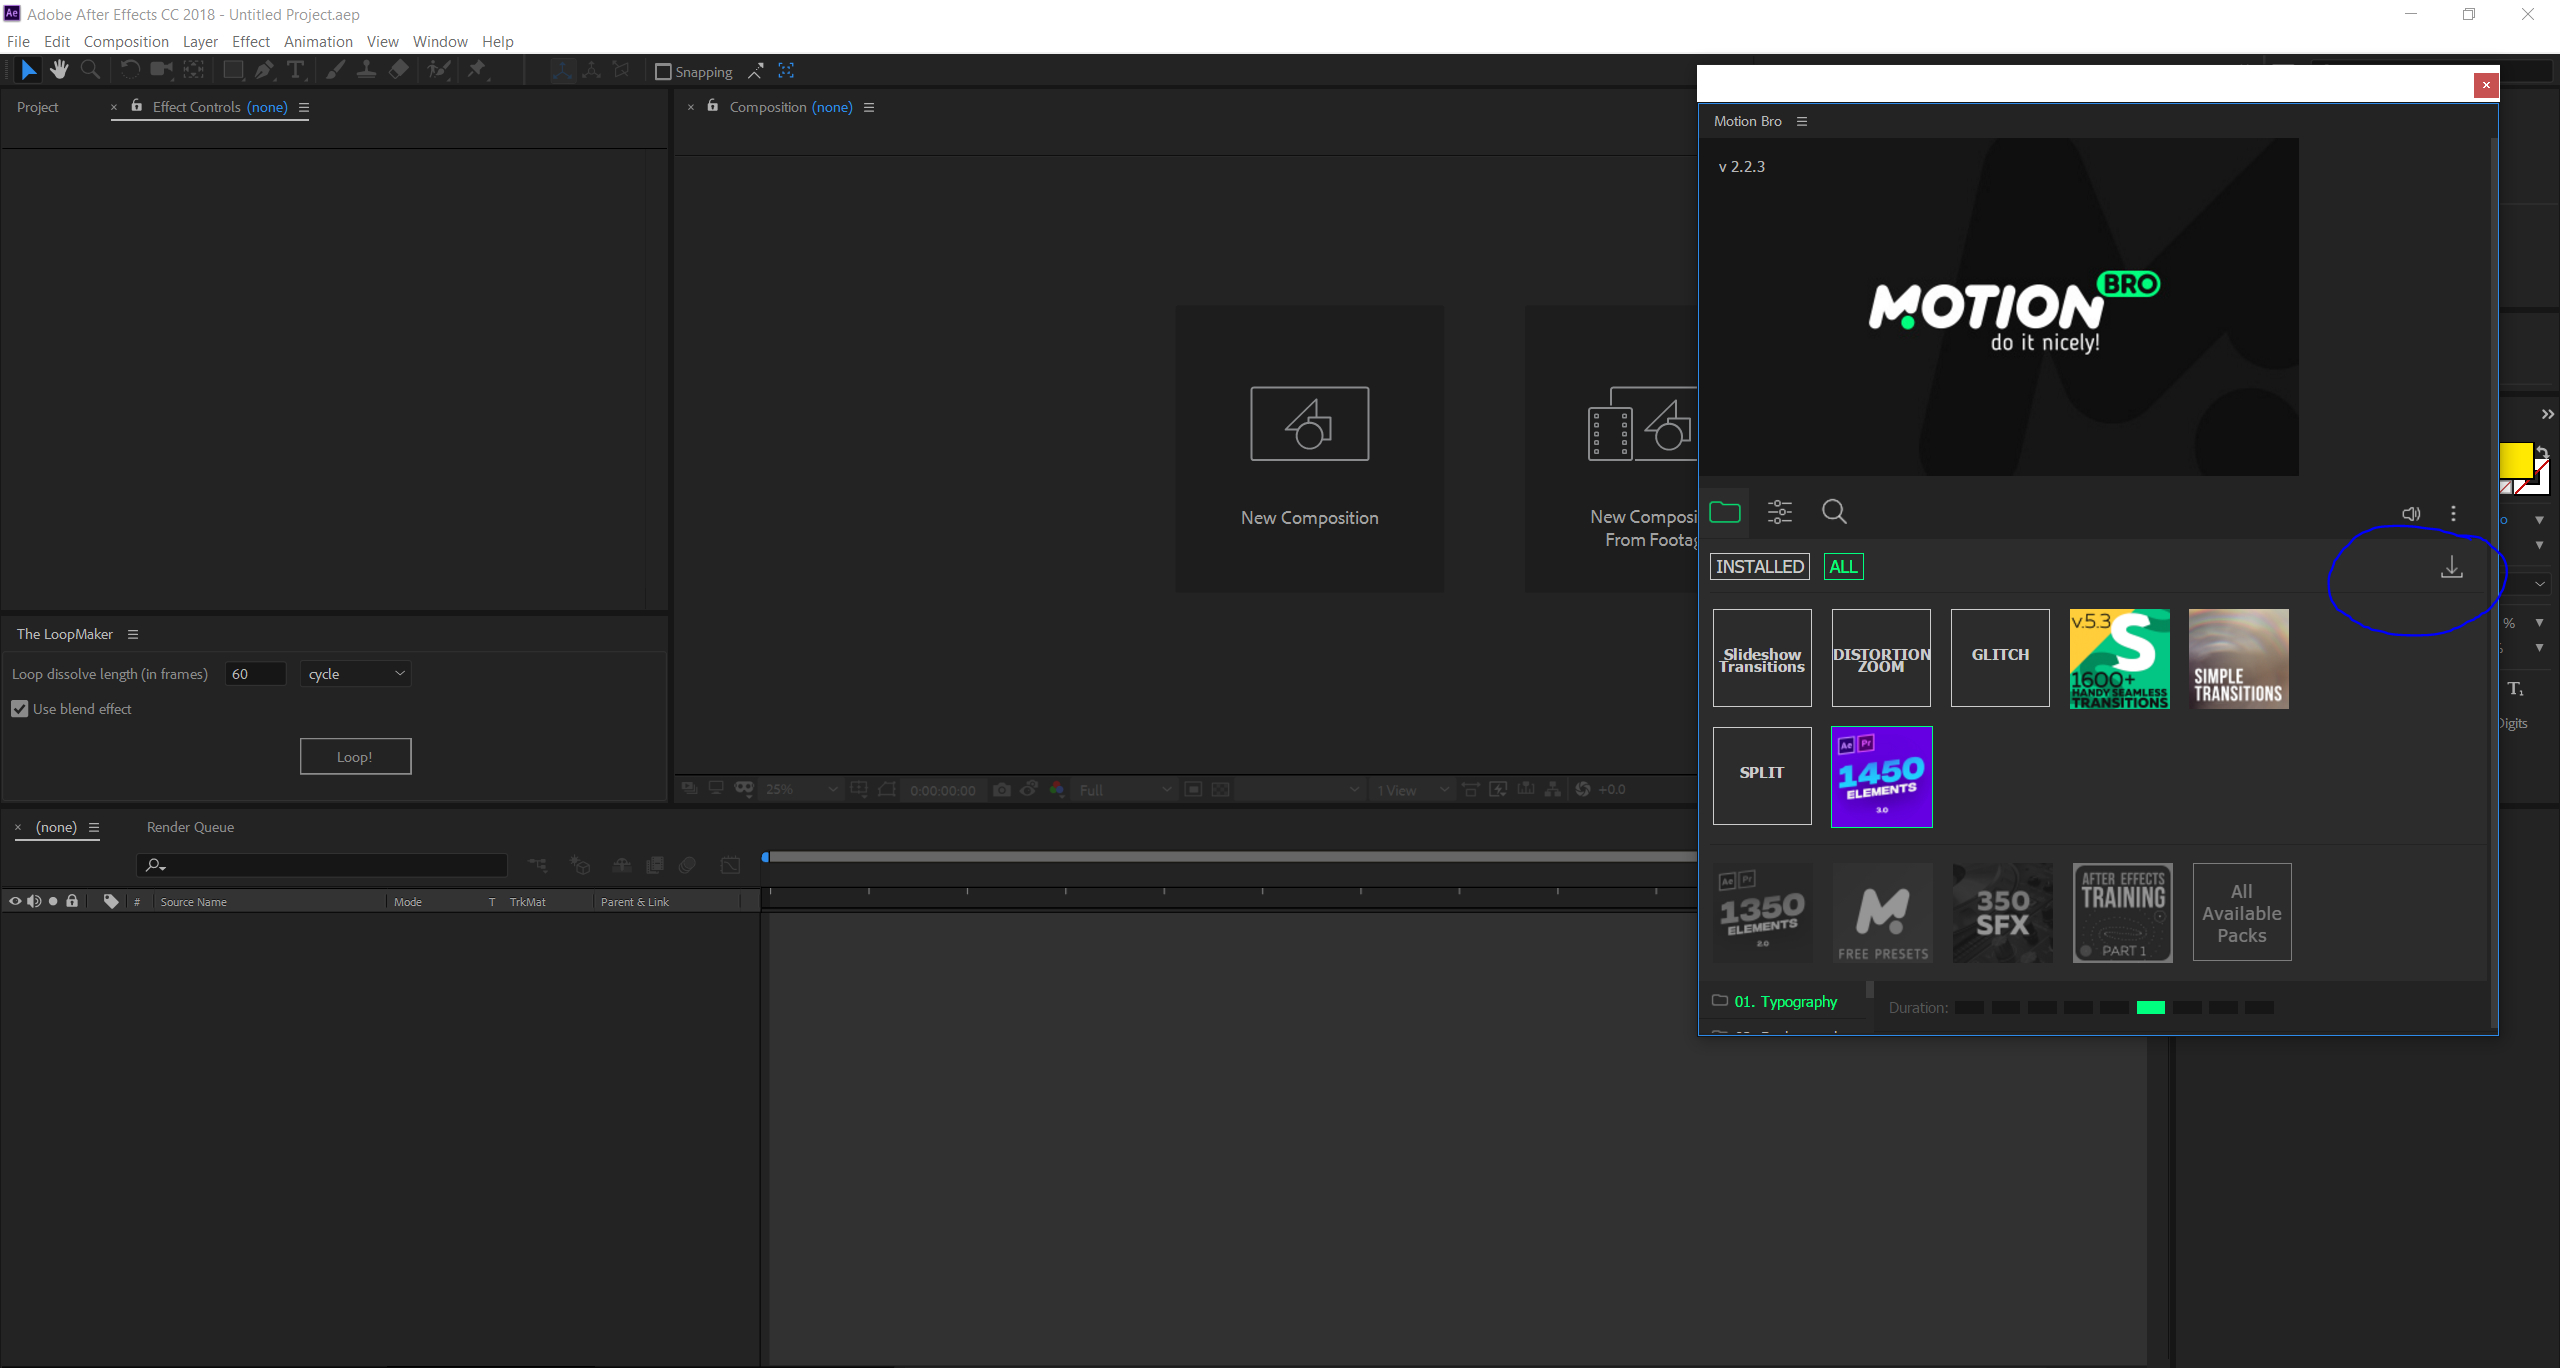Click the Search icon in Motion Bro
The height and width of the screenshot is (1368, 2560).
point(1834,513)
